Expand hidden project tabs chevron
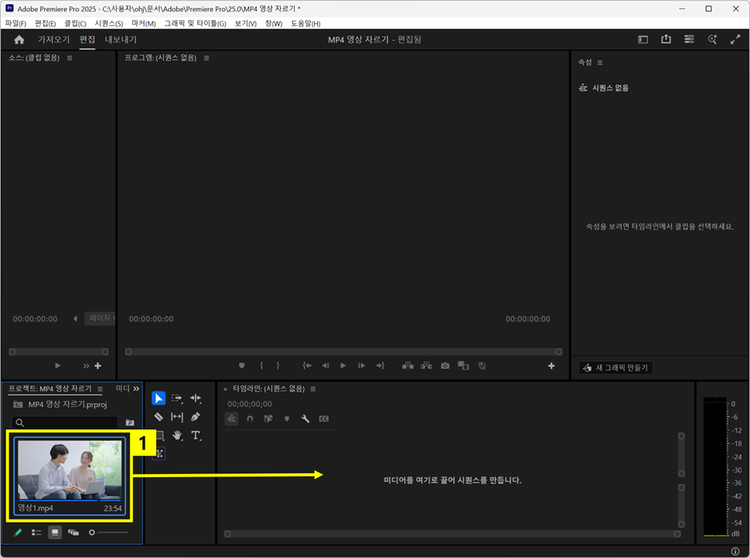This screenshot has width=750, height=558. pos(136,389)
